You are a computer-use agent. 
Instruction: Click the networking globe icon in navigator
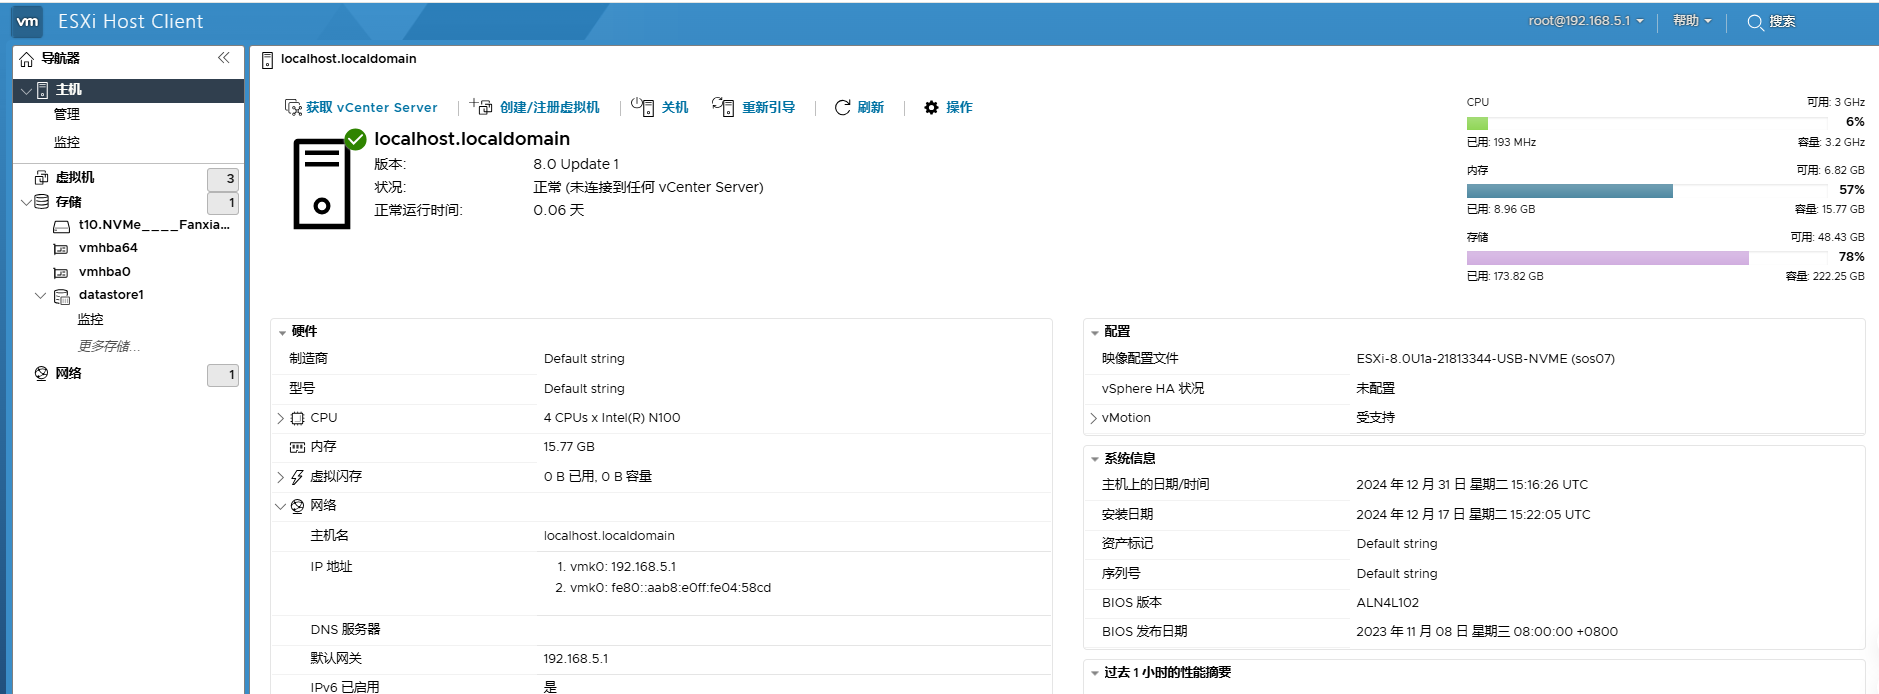[41, 373]
